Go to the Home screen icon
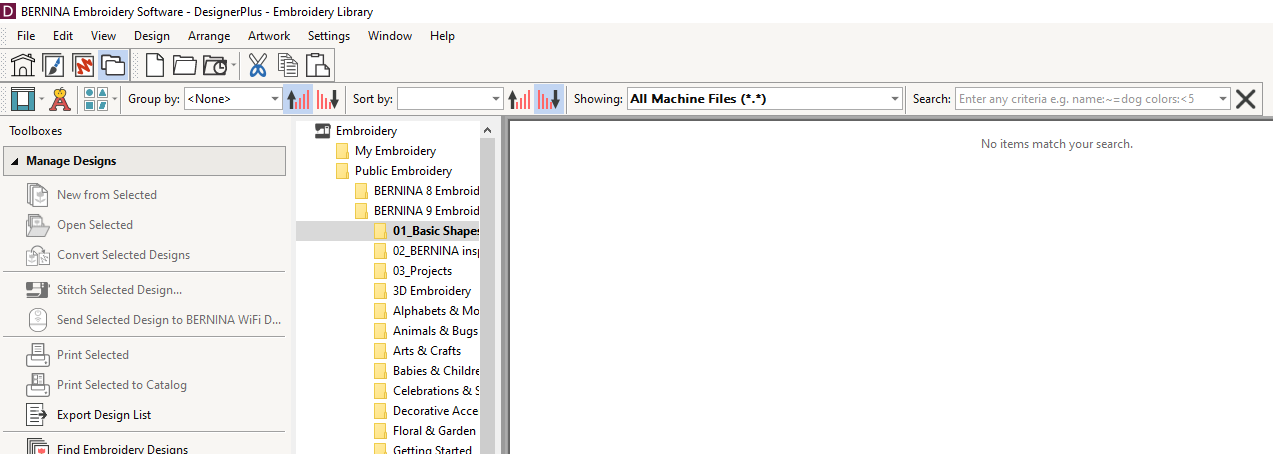1273x454 pixels. click(x=23, y=66)
